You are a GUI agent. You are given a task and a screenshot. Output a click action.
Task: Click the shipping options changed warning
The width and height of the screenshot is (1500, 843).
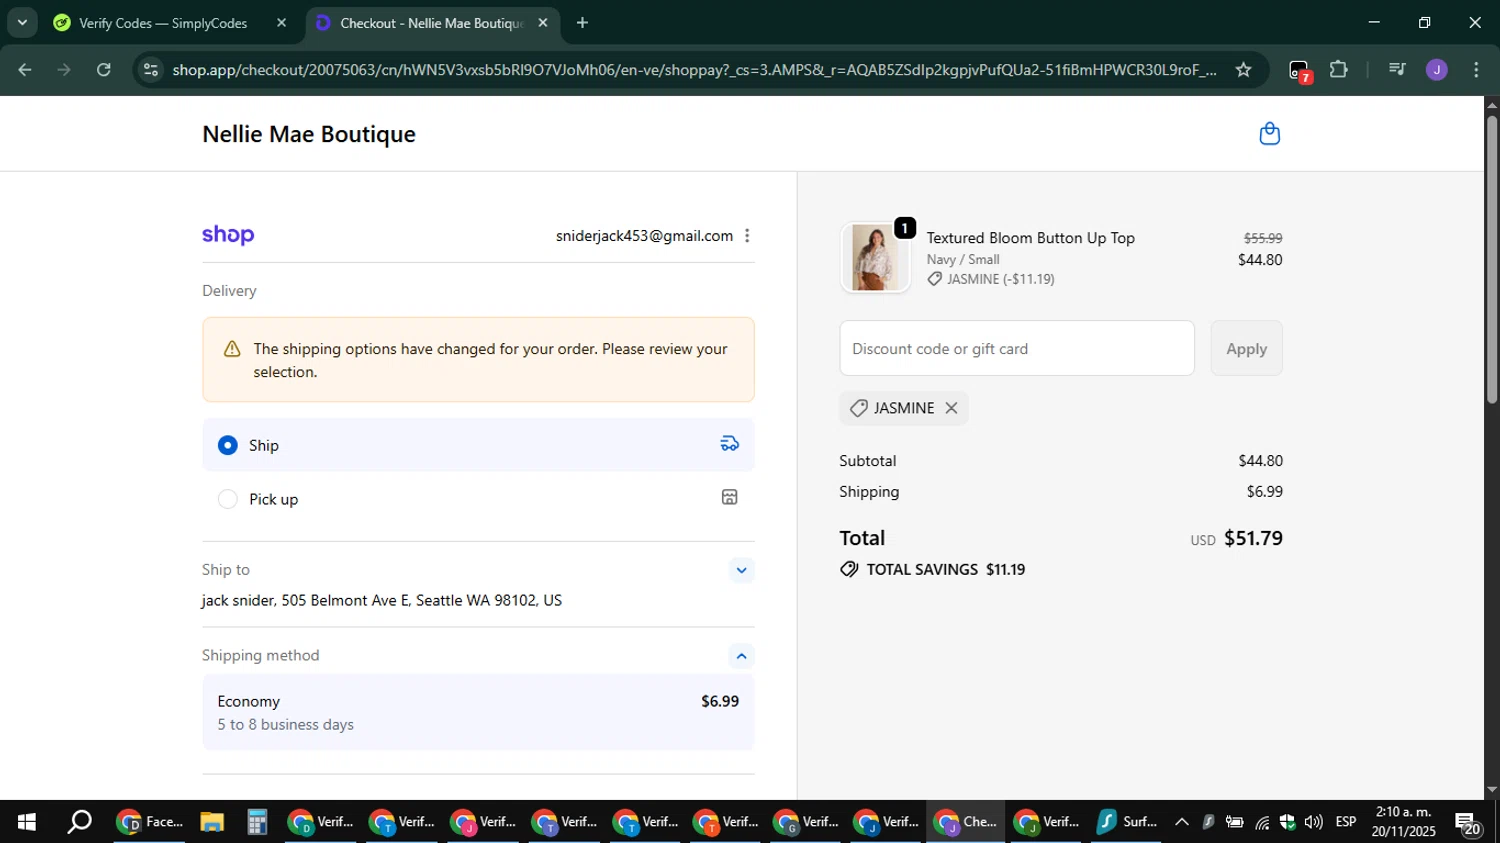(x=478, y=360)
